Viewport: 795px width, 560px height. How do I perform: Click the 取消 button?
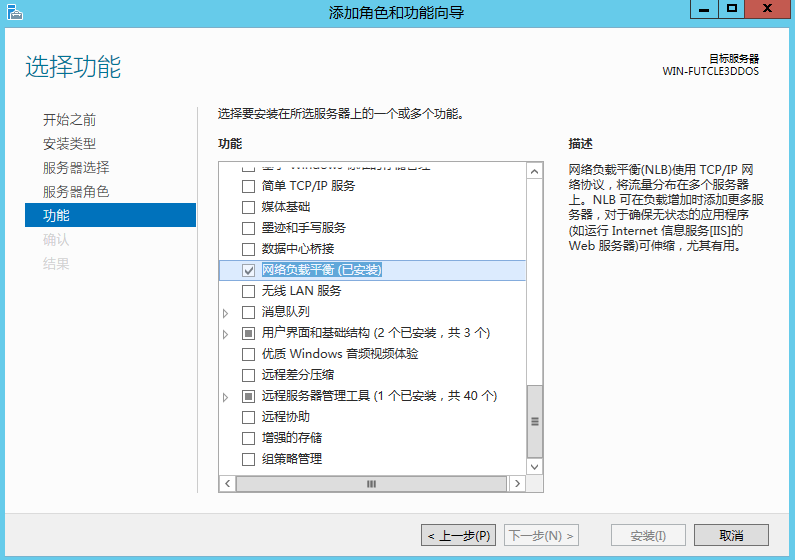coord(731,535)
